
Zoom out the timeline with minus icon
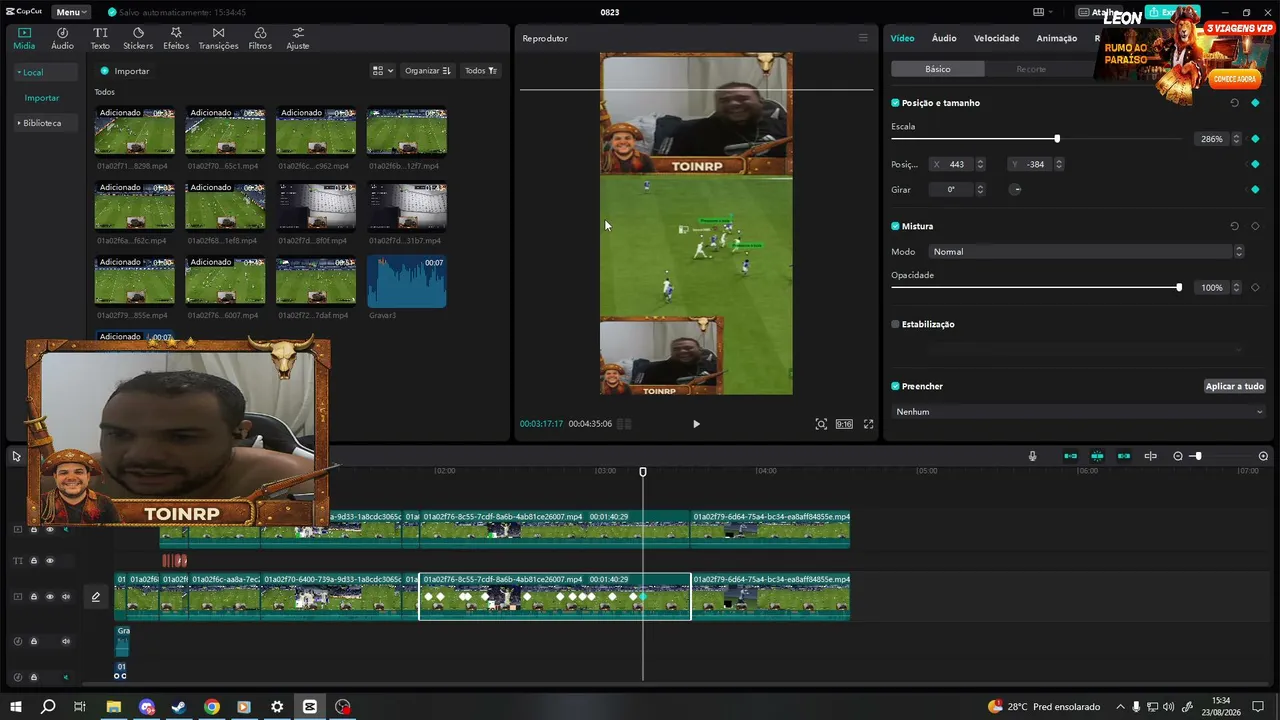click(x=1178, y=456)
